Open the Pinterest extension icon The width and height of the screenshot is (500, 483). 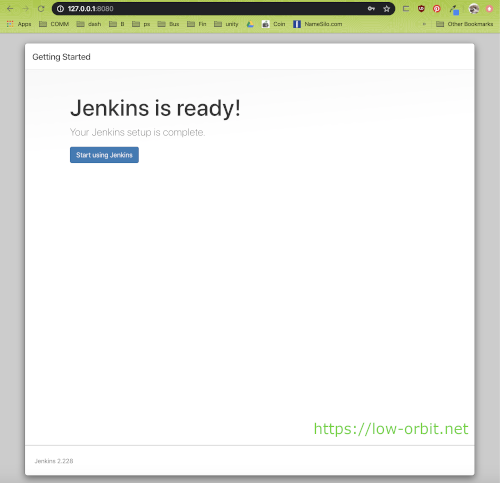(437, 9)
